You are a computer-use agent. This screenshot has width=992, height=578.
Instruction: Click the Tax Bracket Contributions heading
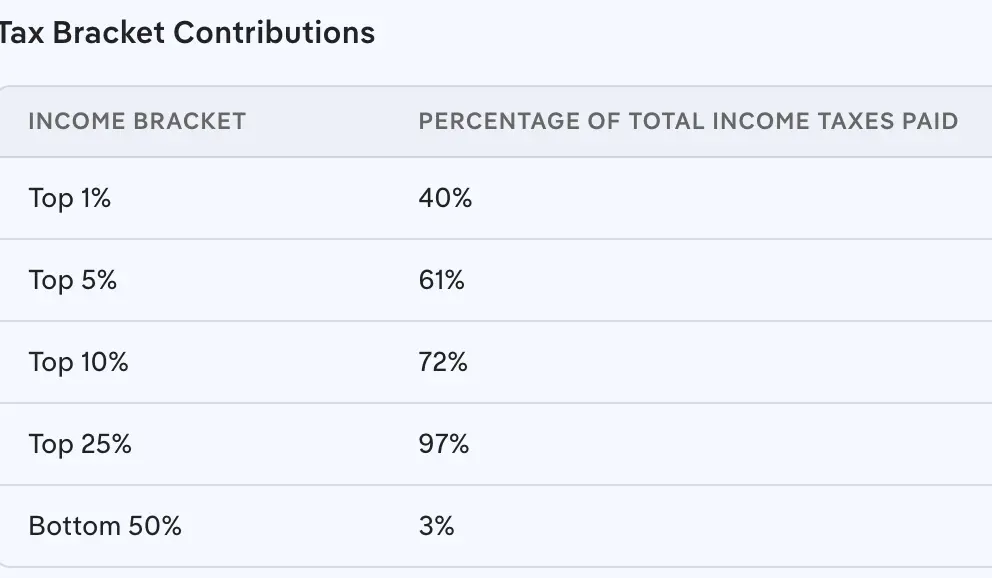tap(186, 32)
